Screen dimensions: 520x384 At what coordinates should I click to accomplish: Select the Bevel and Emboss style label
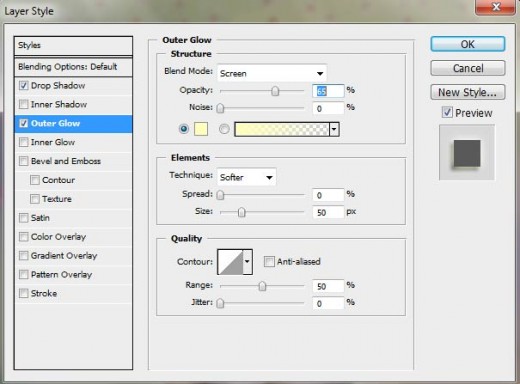(66, 161)
